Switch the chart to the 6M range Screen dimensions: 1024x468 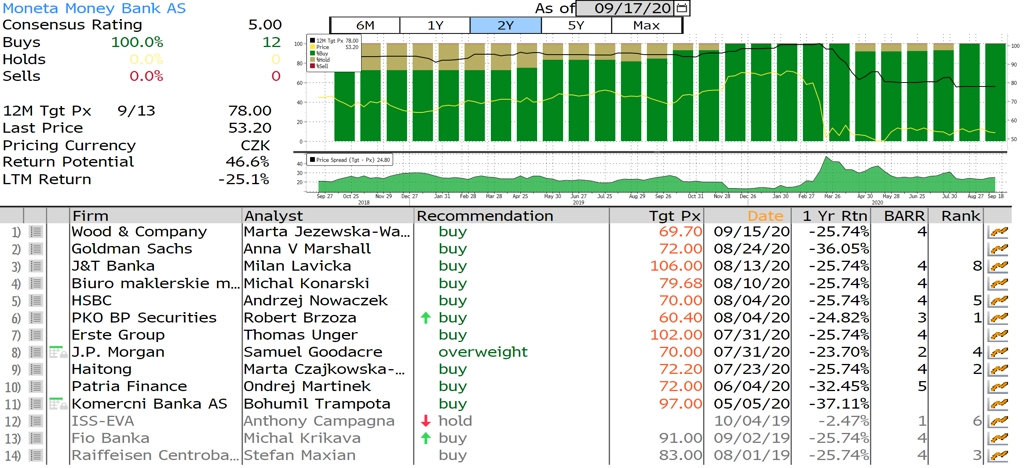[365, 25]
